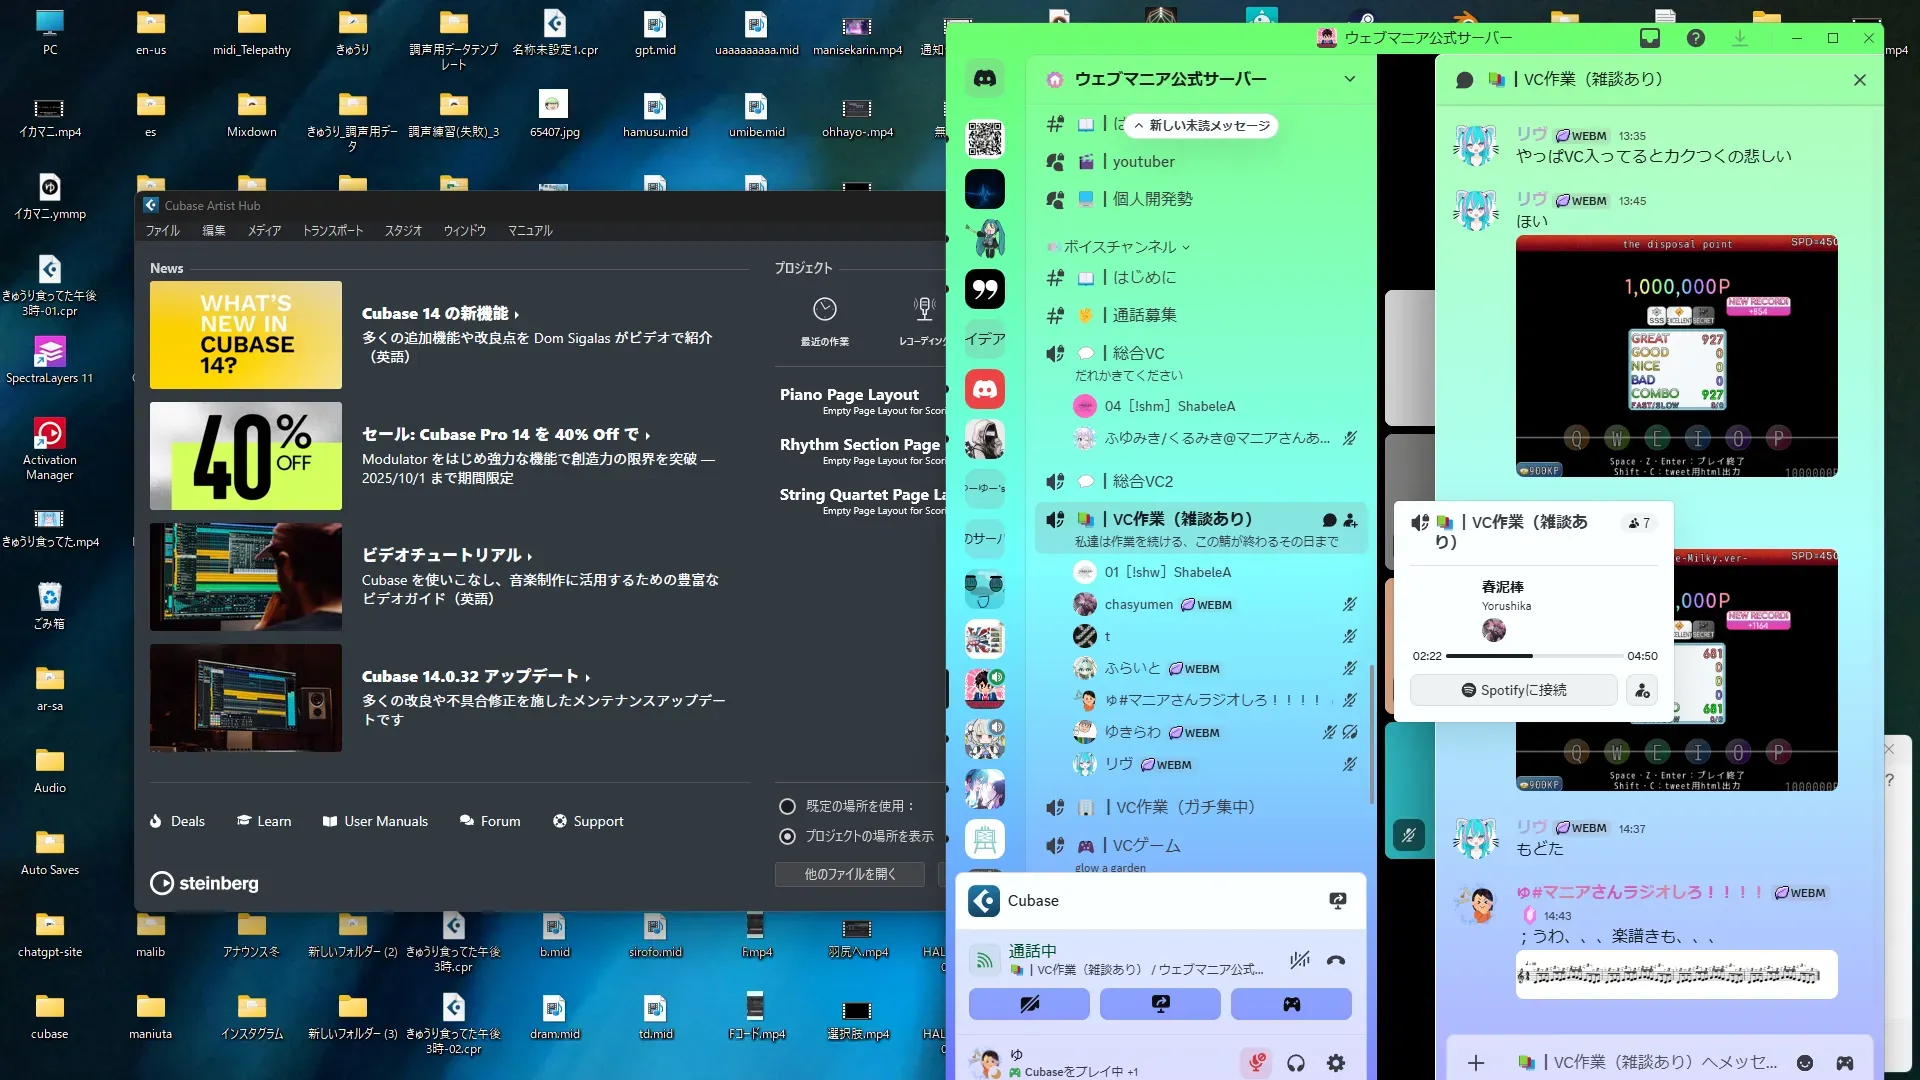Screen dimensions: 1920x1080
Task: Collapse ボイスチャンネル category
Action: 1119,247
